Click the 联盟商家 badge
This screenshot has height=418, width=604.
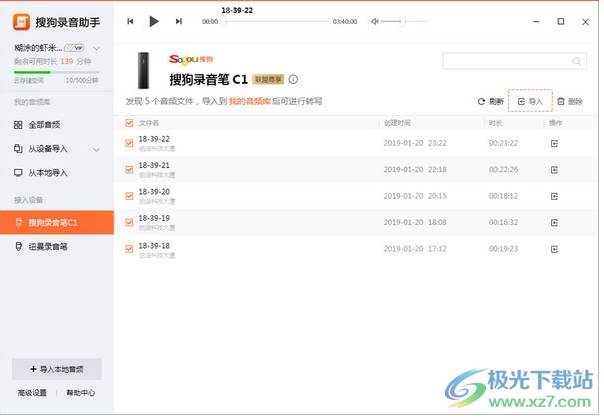coord(268,80)
